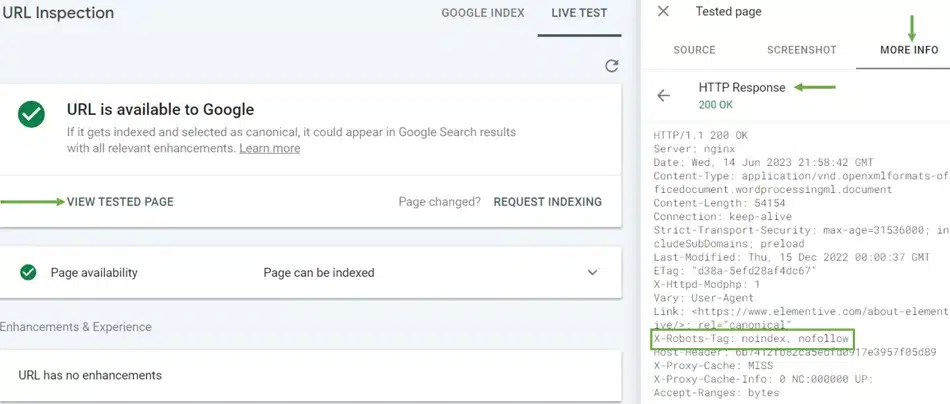
Task: Click the X-Httpd-Modphp: 1 line
Action: point(706,284)
